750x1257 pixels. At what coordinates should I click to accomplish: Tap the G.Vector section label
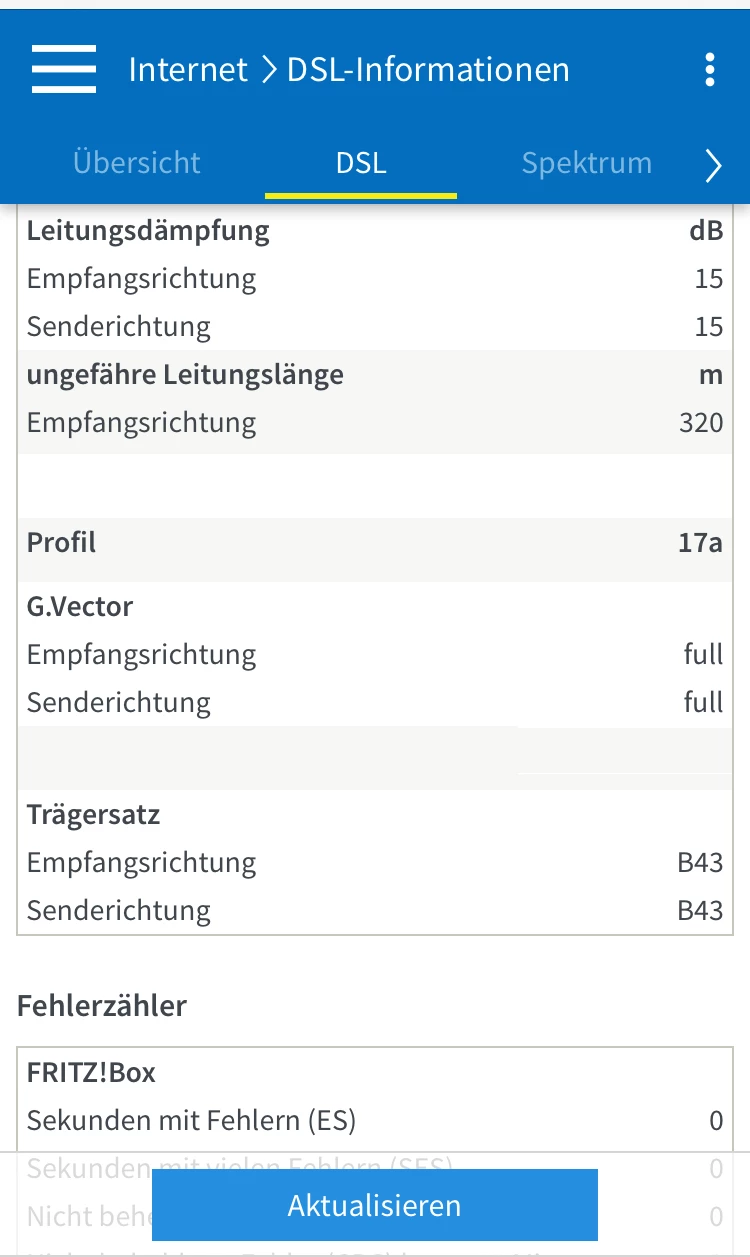click(80, 607)
